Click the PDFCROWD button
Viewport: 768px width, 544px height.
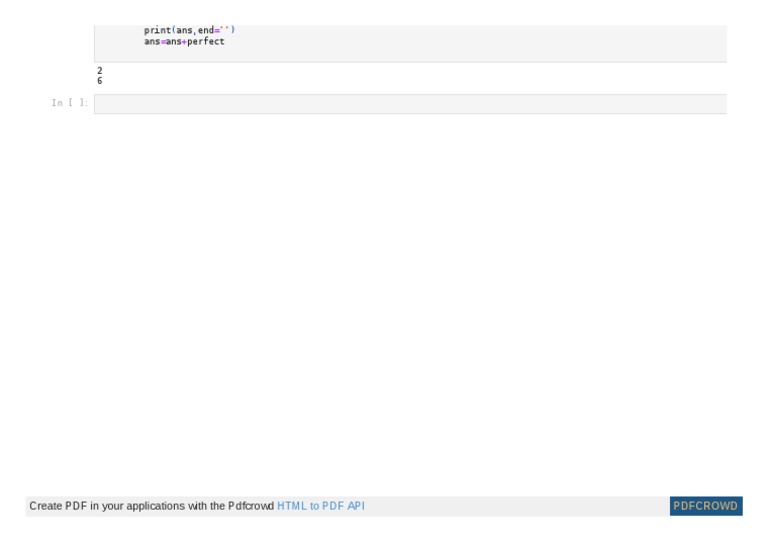coord(706,506)
